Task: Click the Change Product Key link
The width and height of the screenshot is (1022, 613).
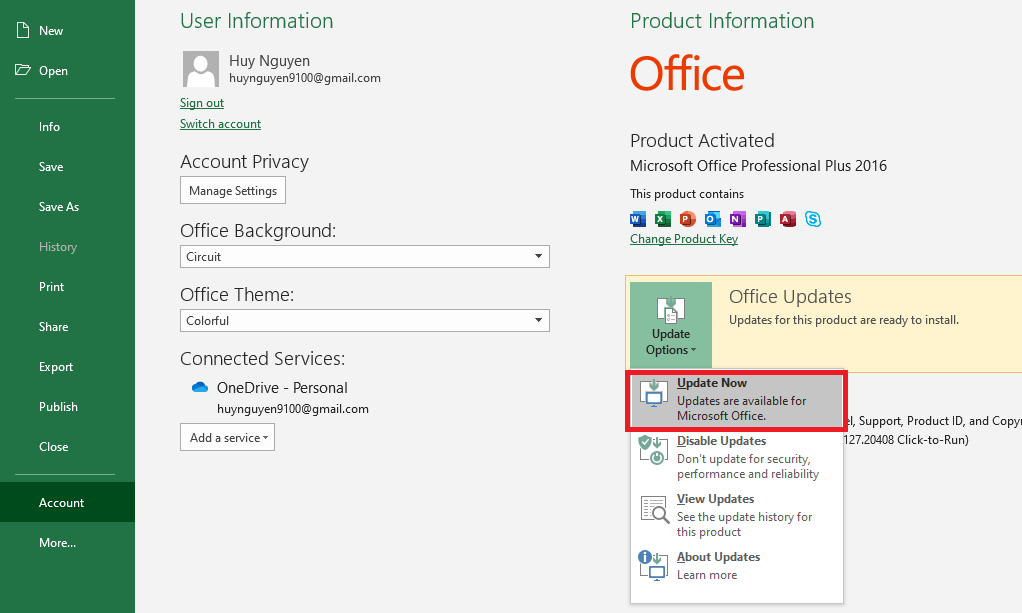Action: (x=683, y=239)
